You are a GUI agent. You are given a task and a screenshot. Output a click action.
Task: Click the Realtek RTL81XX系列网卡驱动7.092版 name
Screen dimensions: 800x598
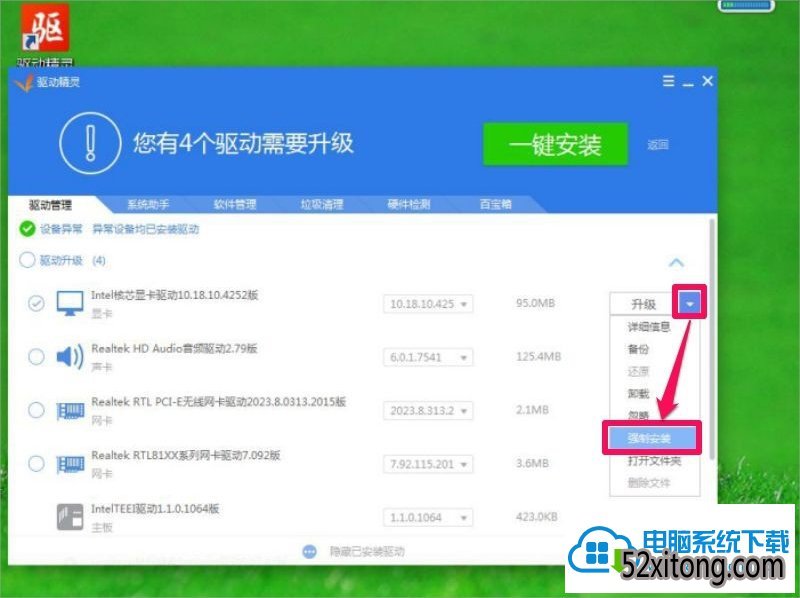[x=186, y=455]
